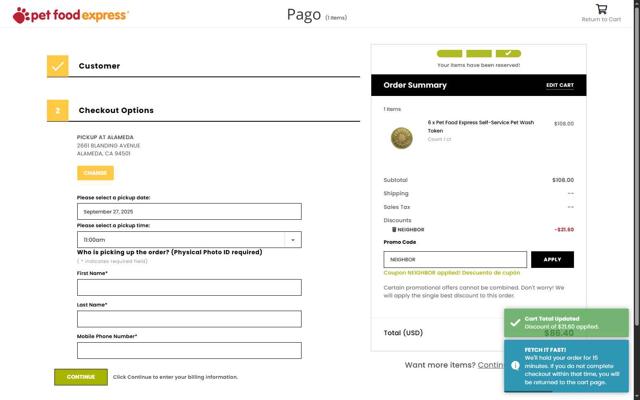
Task: Open the Pet Food Express logo homepage
Action: click(x=71, y=15)
